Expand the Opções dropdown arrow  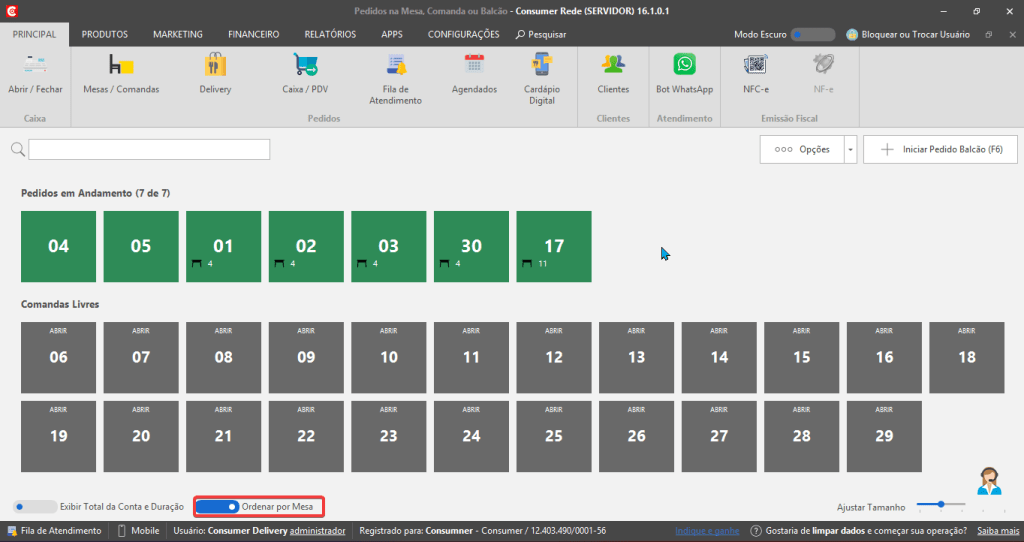[x=850, y=150]
